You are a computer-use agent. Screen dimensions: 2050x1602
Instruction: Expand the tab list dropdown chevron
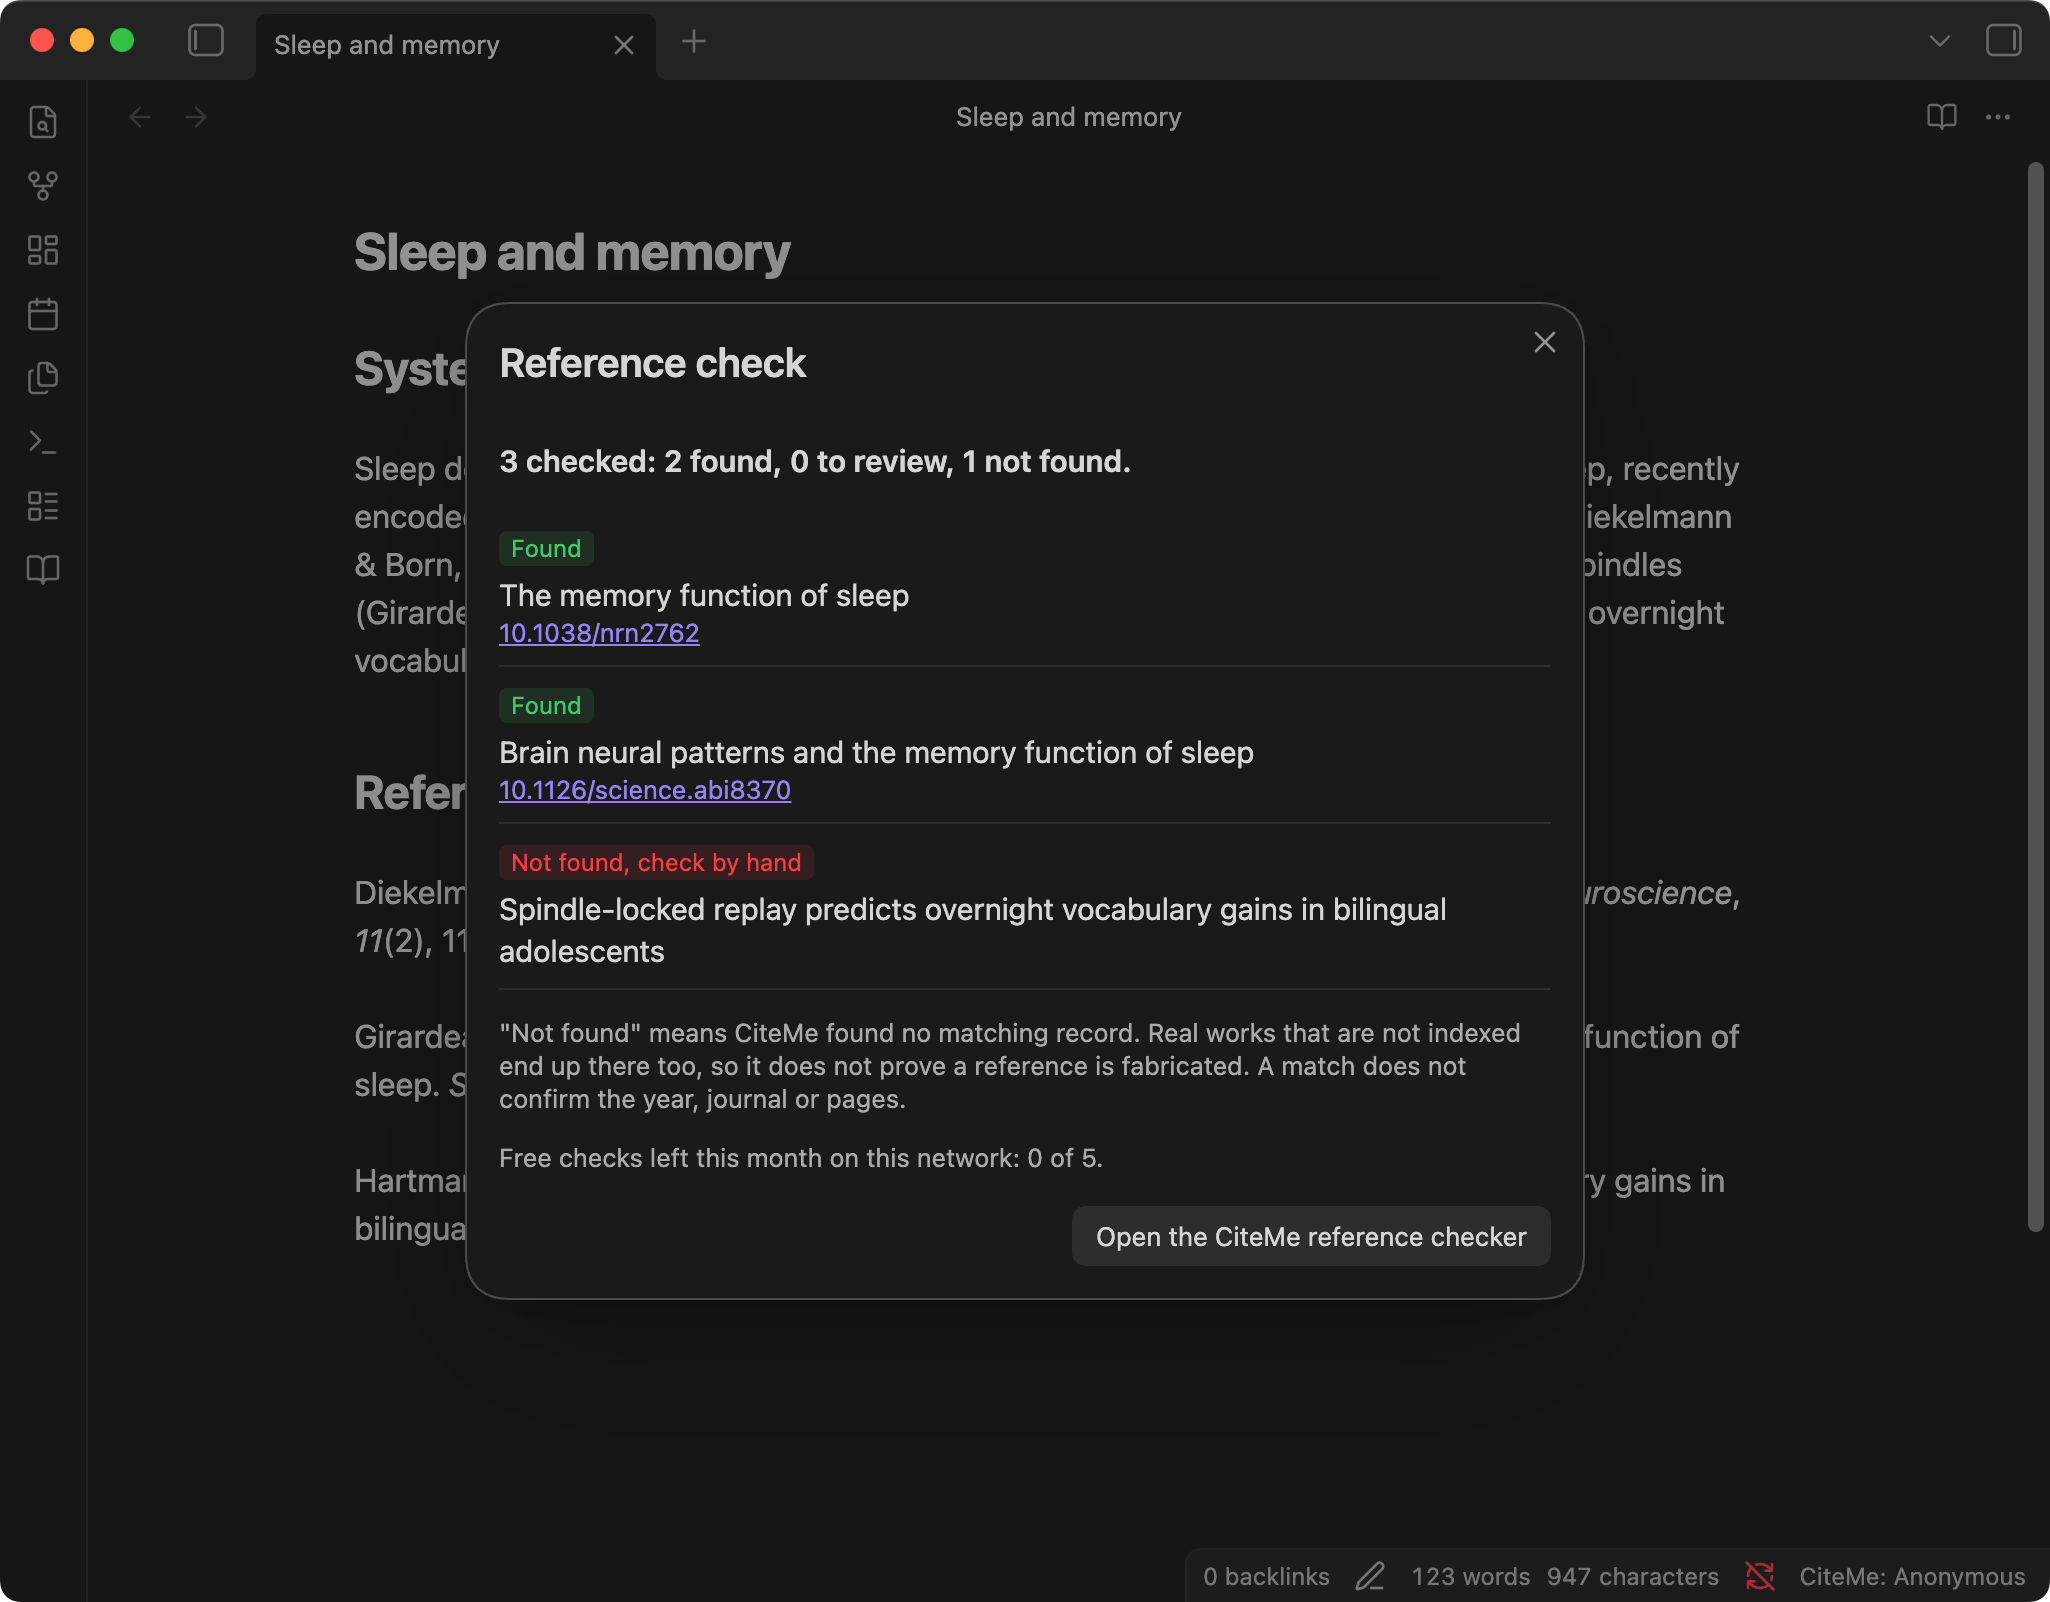[1940, 41]
